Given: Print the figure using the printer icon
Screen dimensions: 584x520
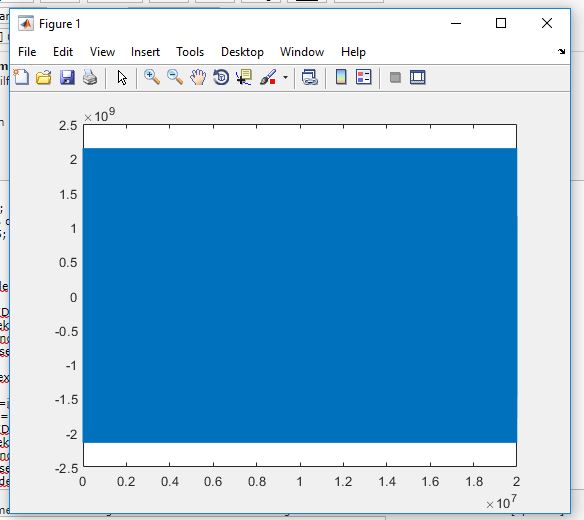Looking at the screenshot, I should [90, 77].
